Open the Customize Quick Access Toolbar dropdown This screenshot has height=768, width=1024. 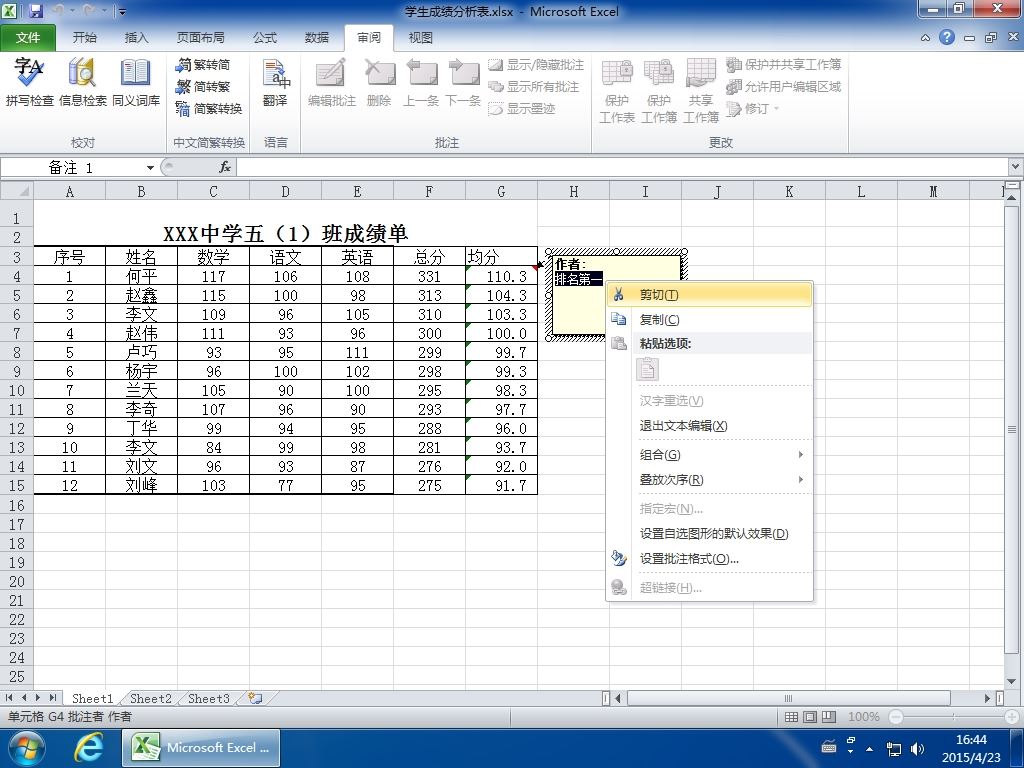(x=123, y=12)
